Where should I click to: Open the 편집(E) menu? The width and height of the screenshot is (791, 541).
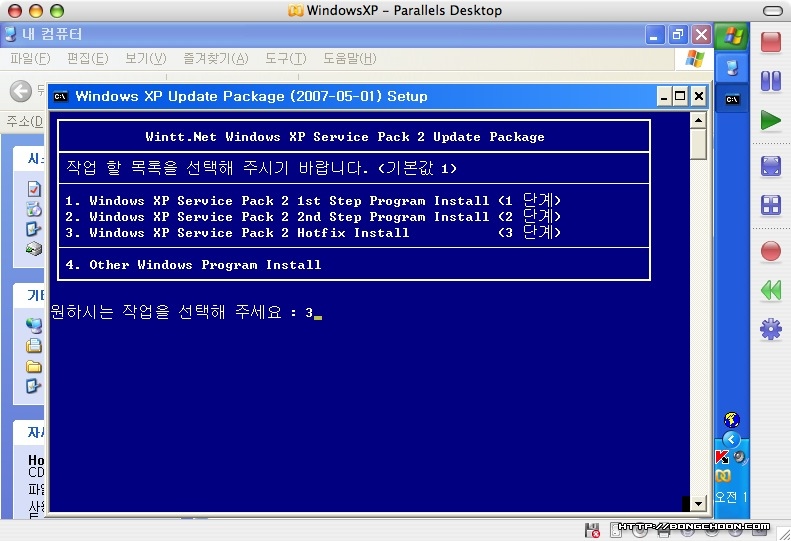(x=87, y=59)
